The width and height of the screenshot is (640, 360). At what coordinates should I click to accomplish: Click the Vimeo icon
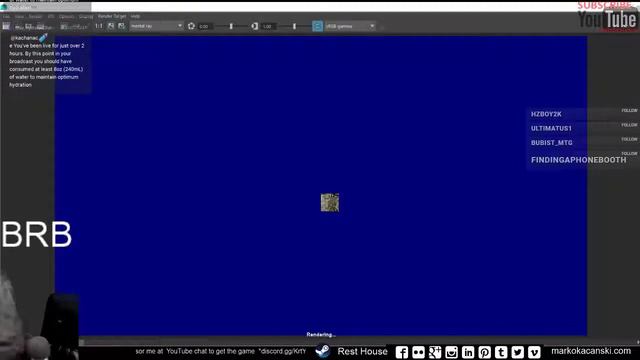(534, 352)
